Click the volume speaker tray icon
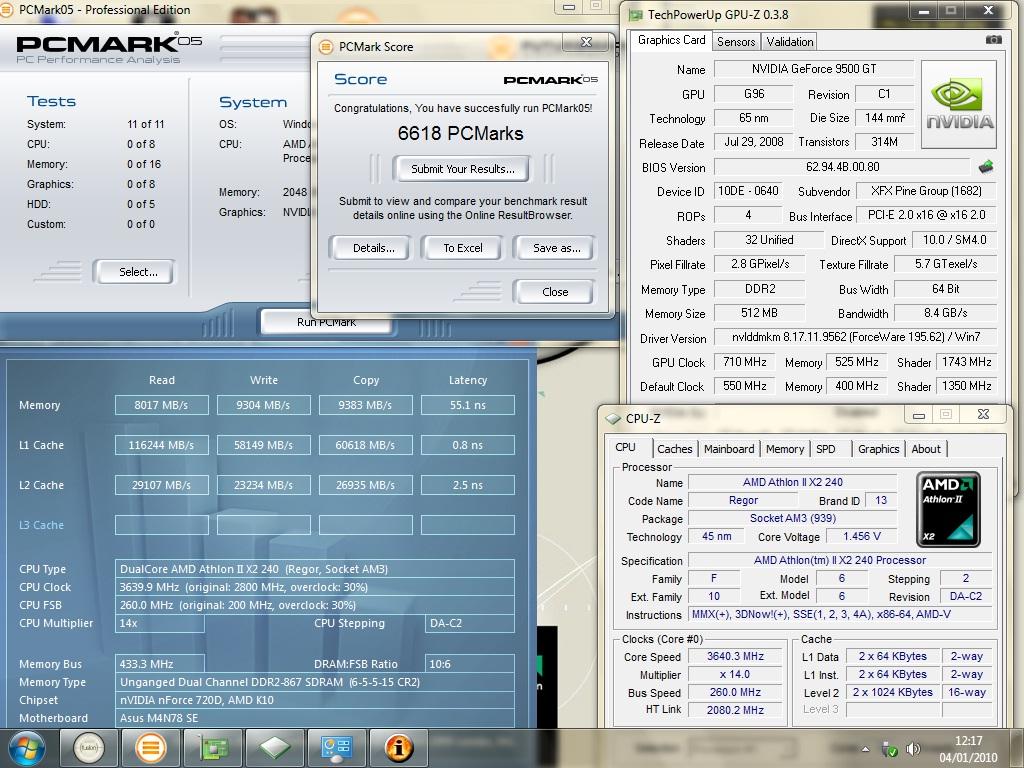The height and width of the screenshot is (768, 1024). coord(914,749)
